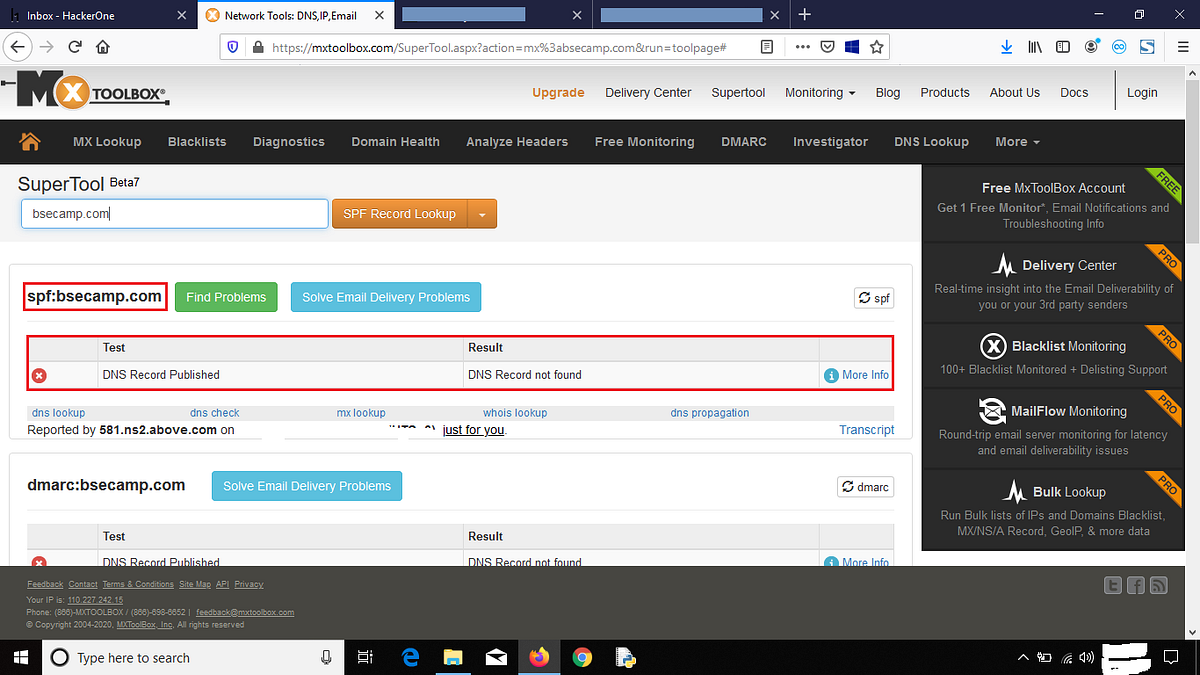Open MxToolbox Twitter icon in footer
Image resolution: width=1200 pixels, height=675 pixels.
pyautogui.click(x=1112, y=586)
